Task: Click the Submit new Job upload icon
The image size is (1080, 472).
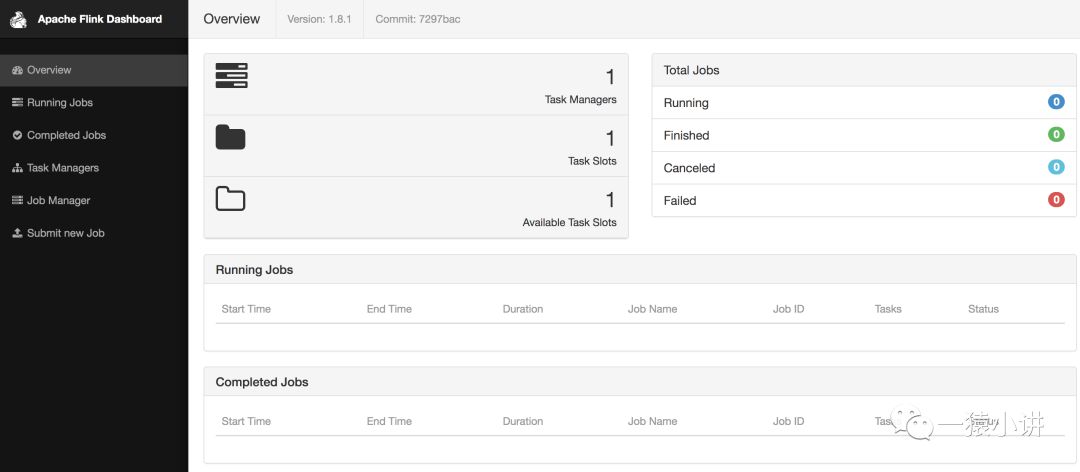Action: click(x=18, y=234)
